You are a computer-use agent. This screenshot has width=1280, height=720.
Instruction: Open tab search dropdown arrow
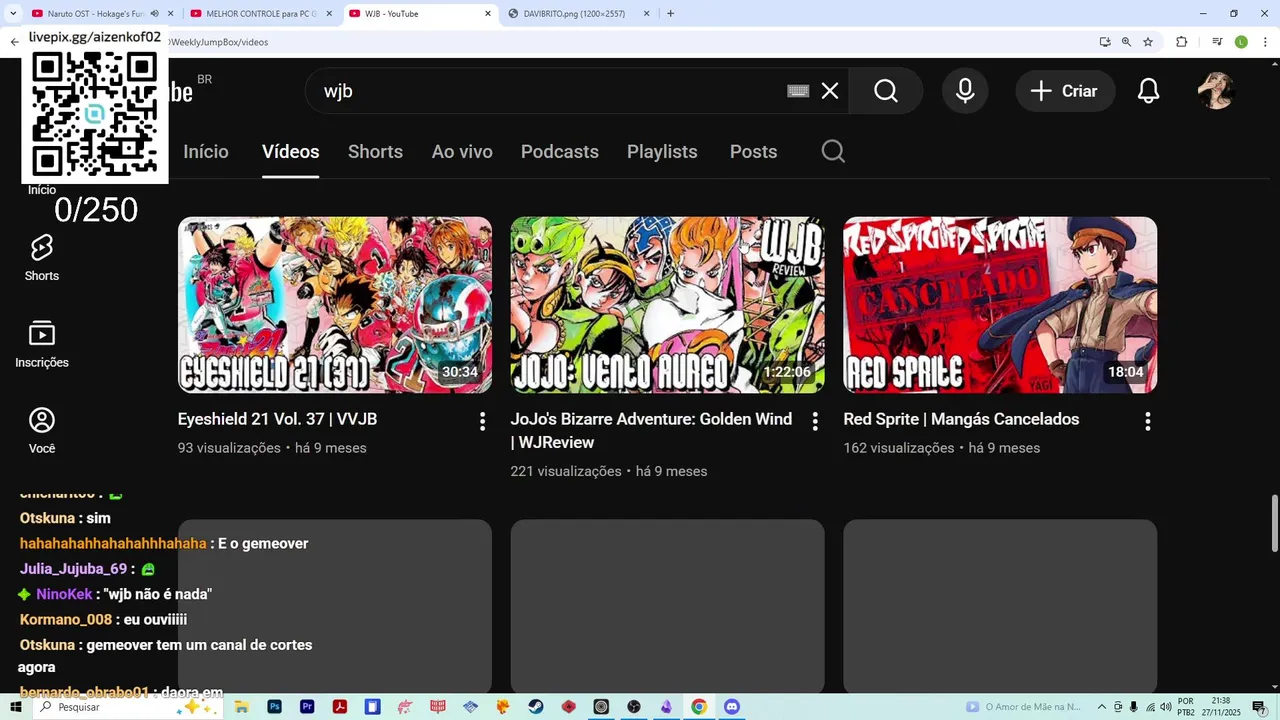[x=14, y=13]
